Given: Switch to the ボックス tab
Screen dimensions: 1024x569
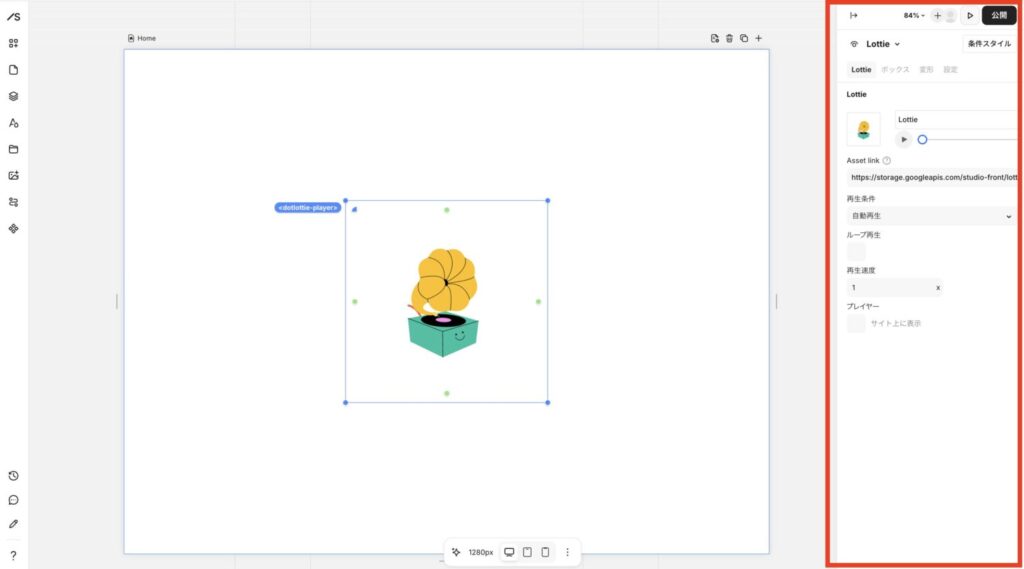Looking at the screenshot, I should point(895,70).
